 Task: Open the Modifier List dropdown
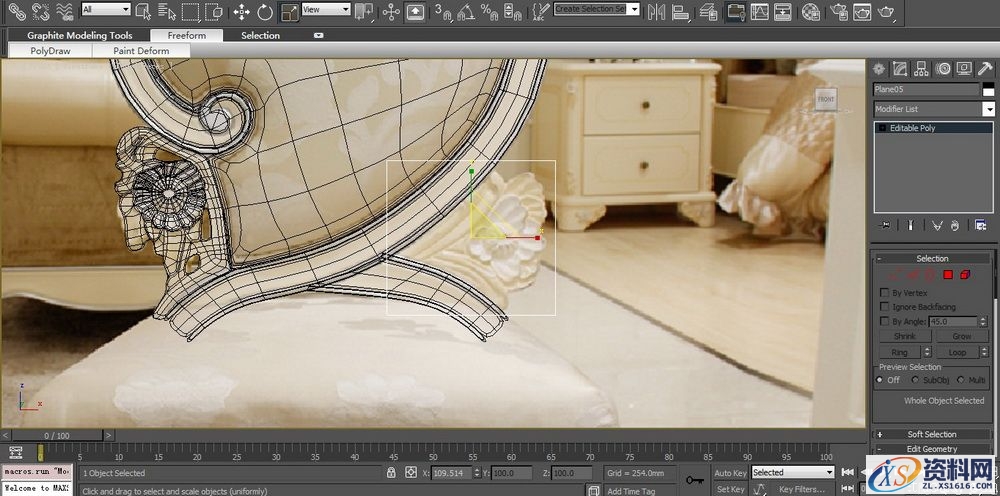click(x=988, y=109)
